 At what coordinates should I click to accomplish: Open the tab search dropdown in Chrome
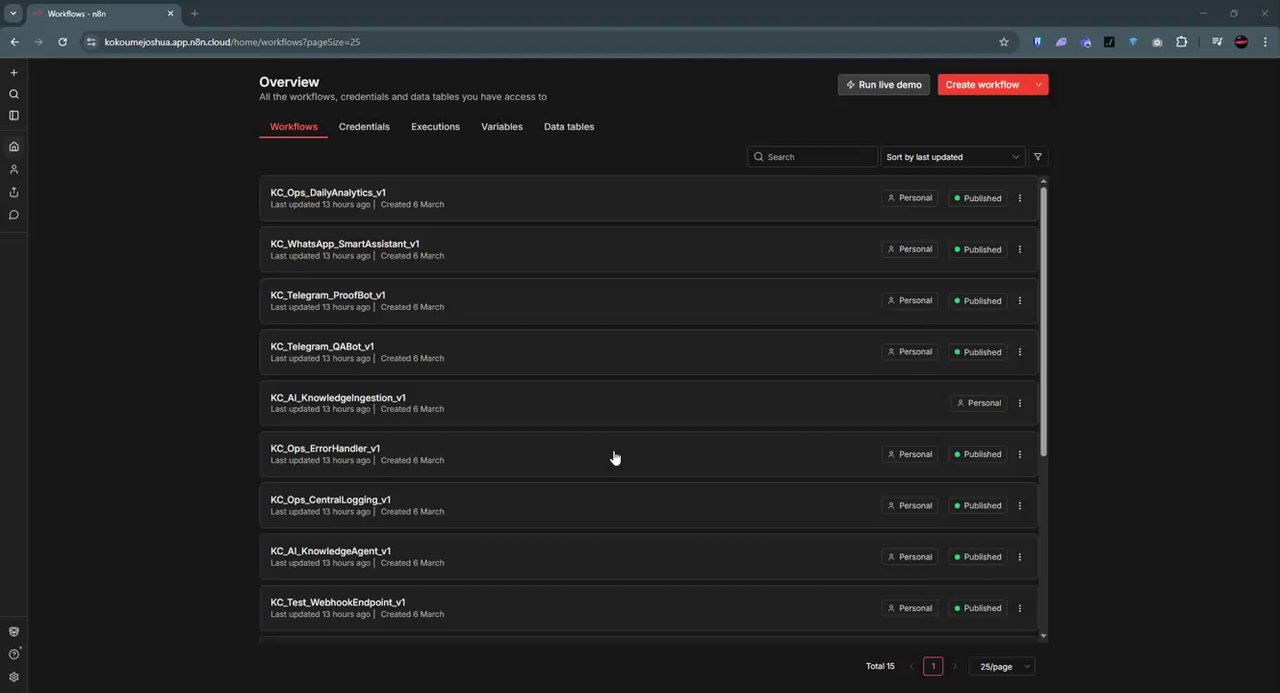pos(13,14)
